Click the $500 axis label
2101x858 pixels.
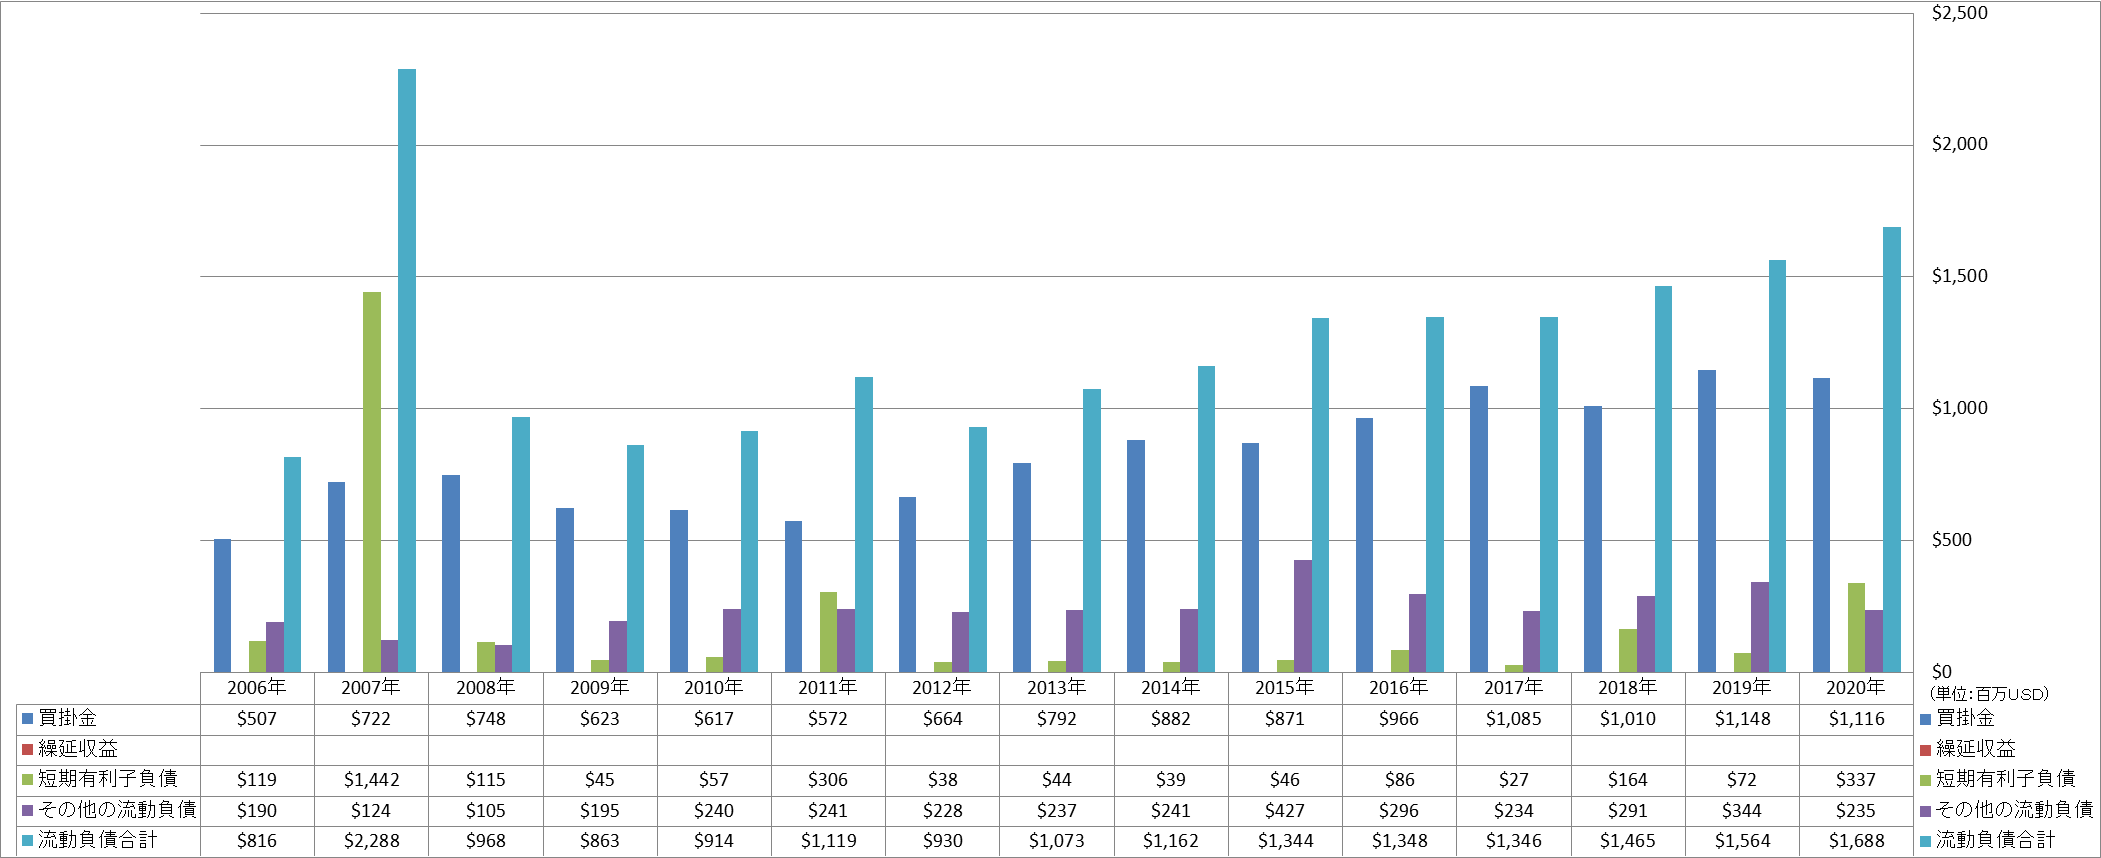[1951, 540]
